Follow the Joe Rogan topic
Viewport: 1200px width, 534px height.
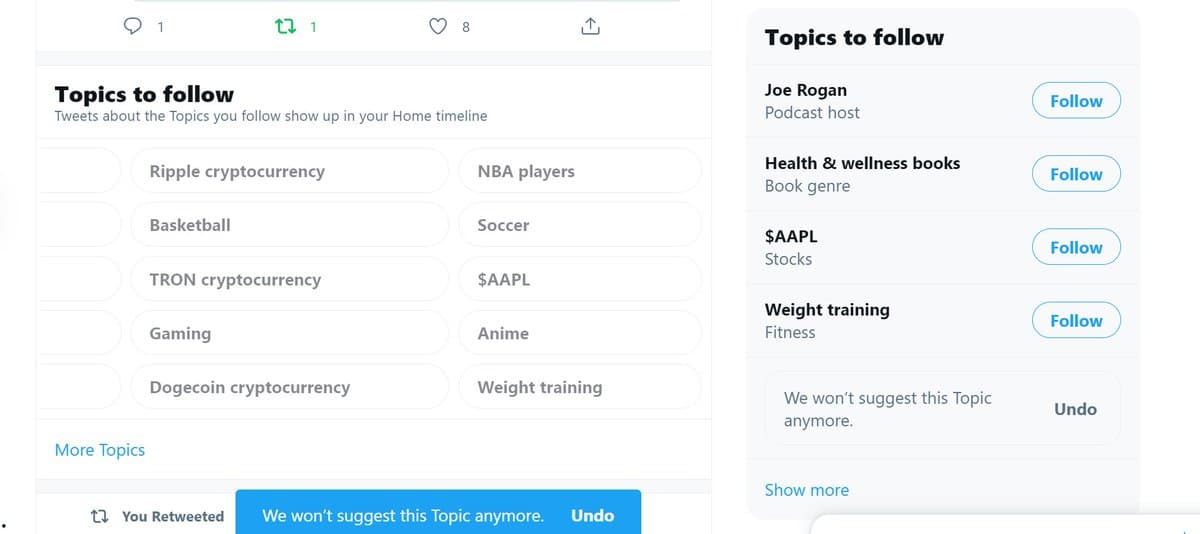point(1076,101)
